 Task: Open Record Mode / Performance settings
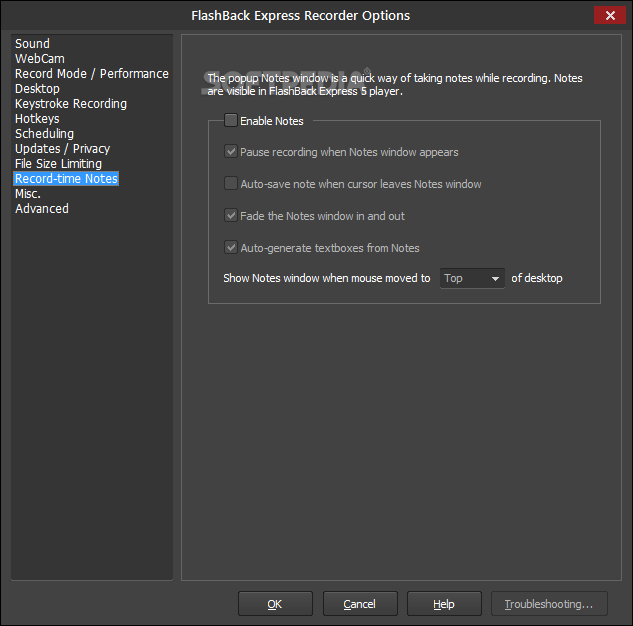click(92, 73)
